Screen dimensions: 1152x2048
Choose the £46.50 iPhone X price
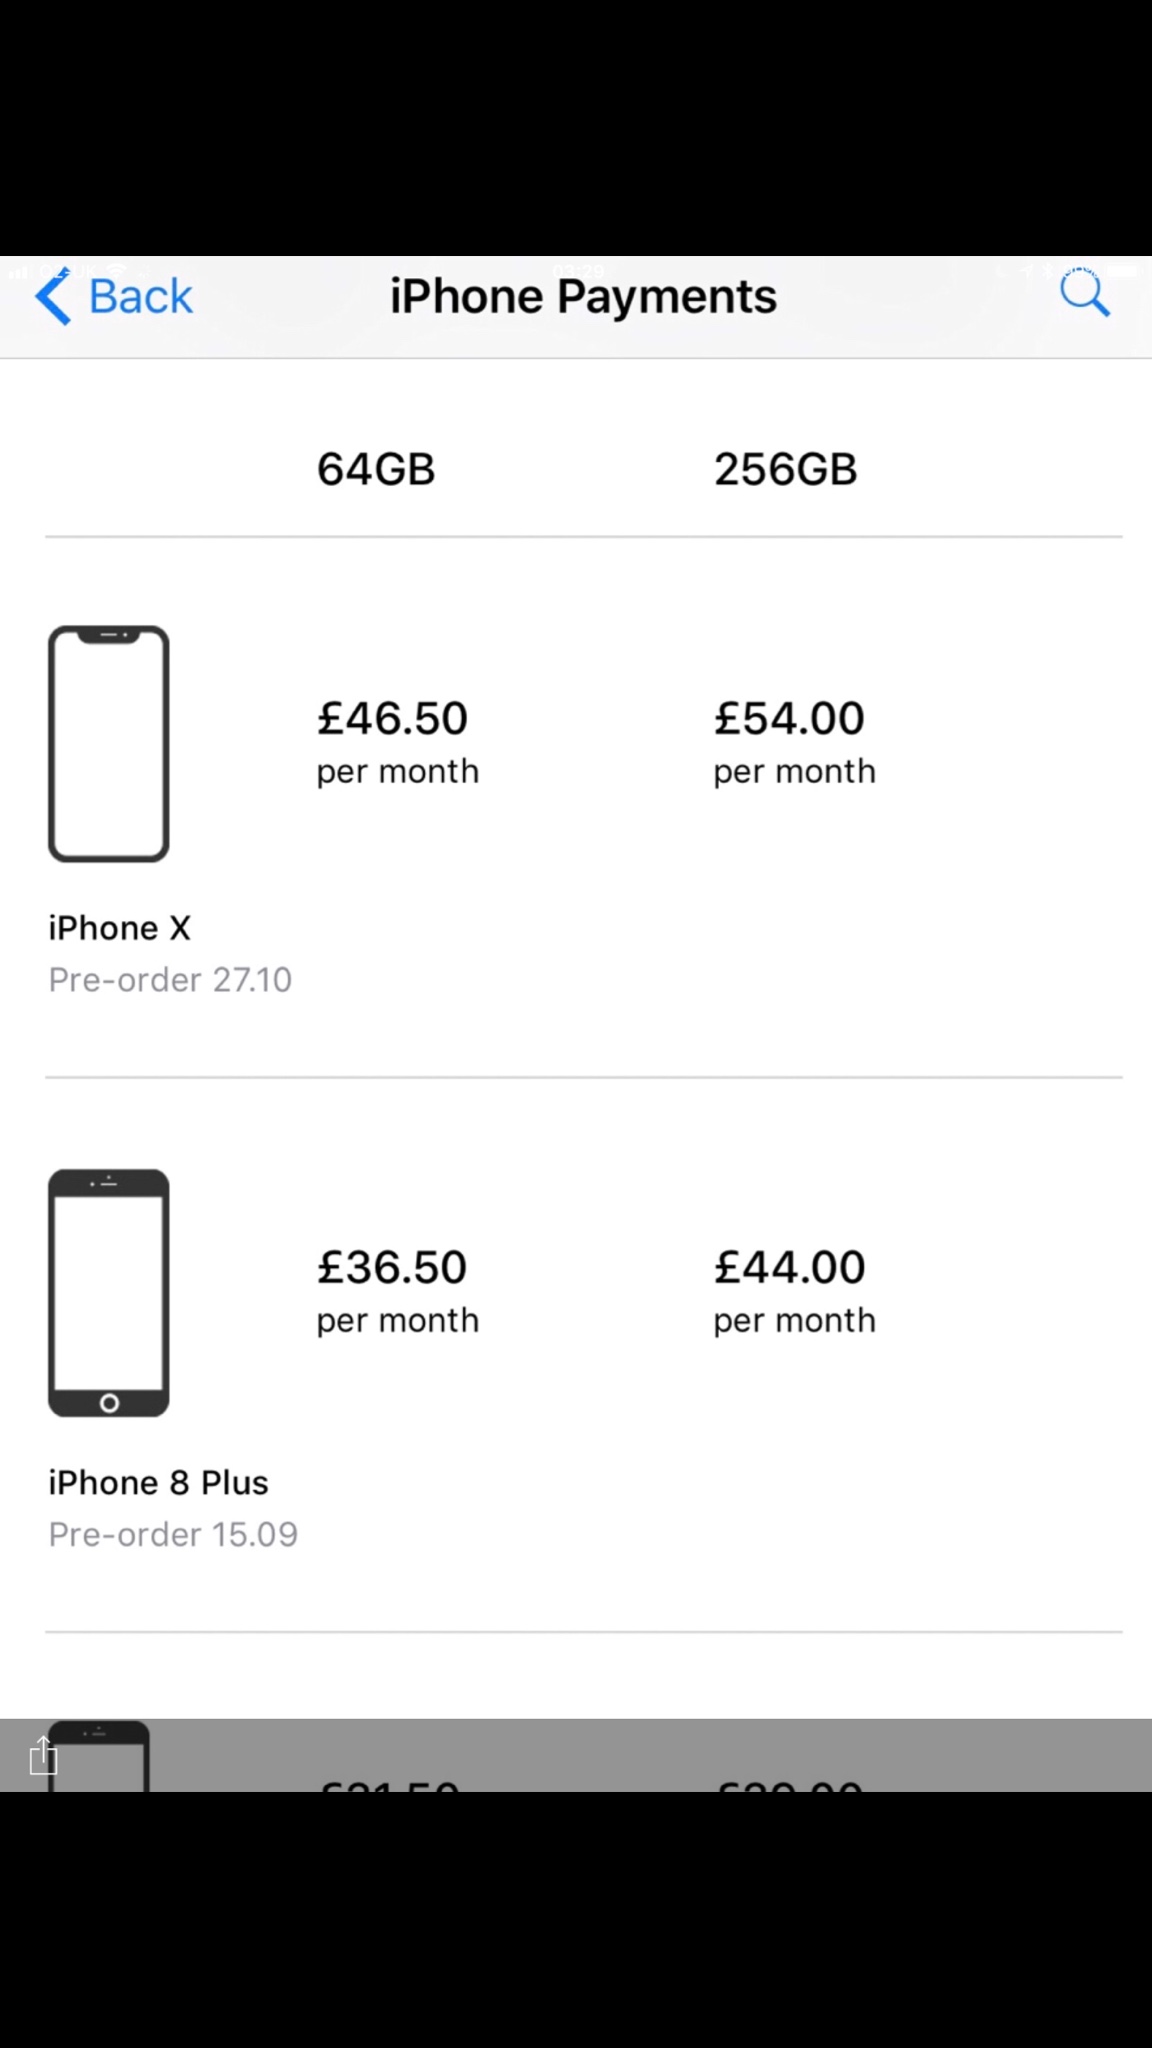coord(392,718)
